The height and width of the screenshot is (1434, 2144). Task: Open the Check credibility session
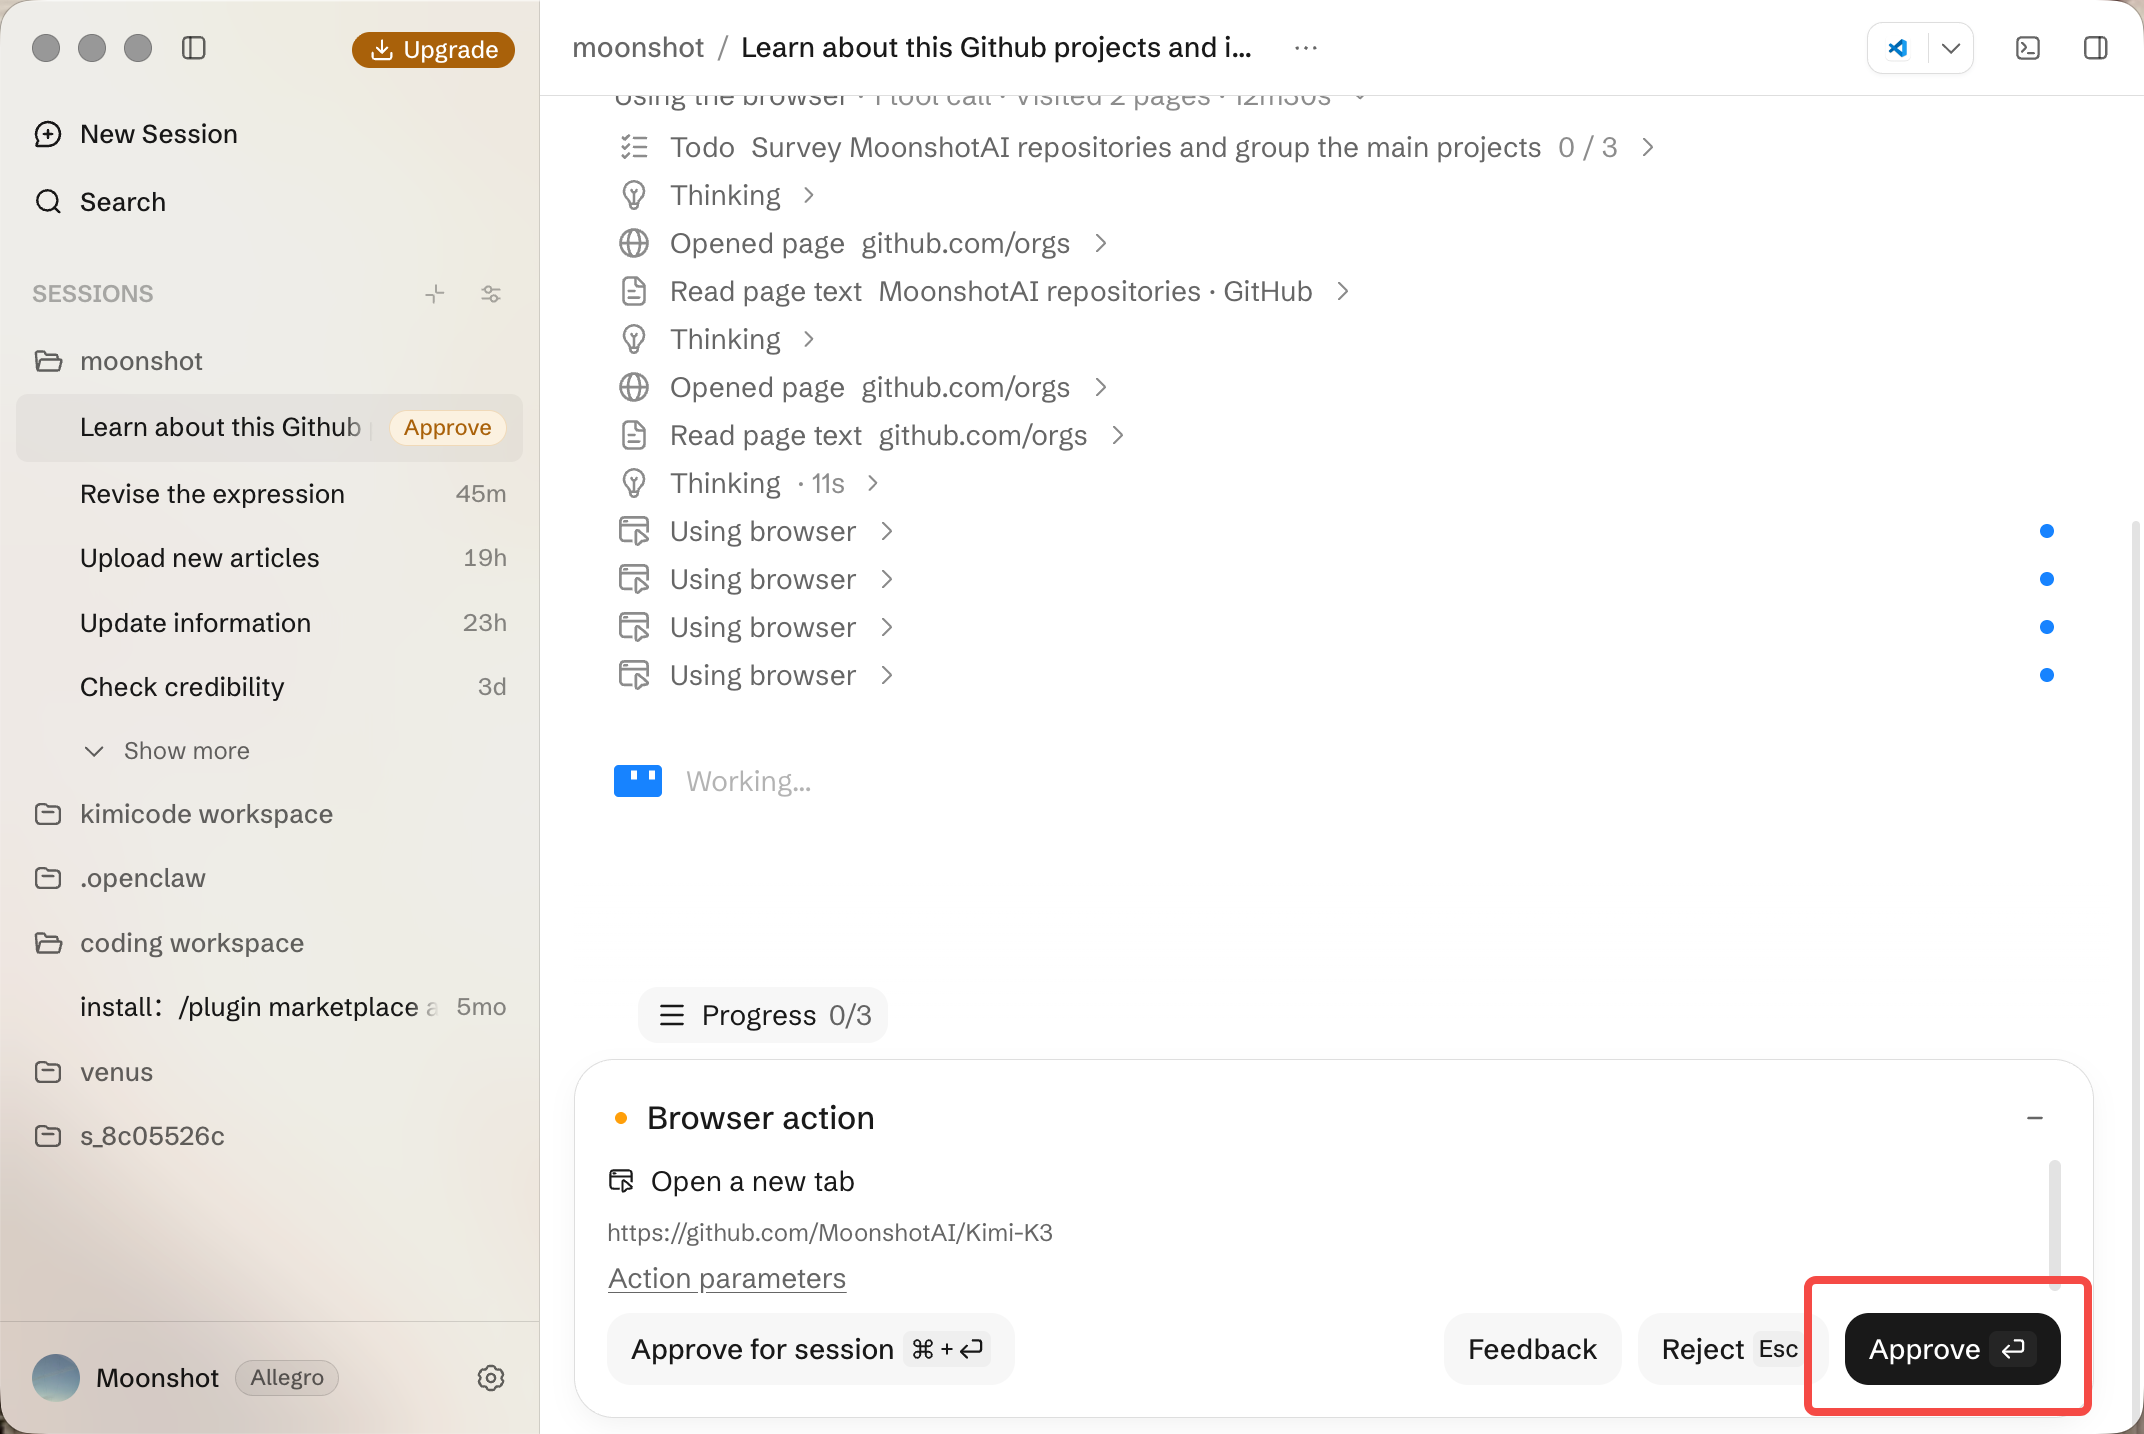270,687
